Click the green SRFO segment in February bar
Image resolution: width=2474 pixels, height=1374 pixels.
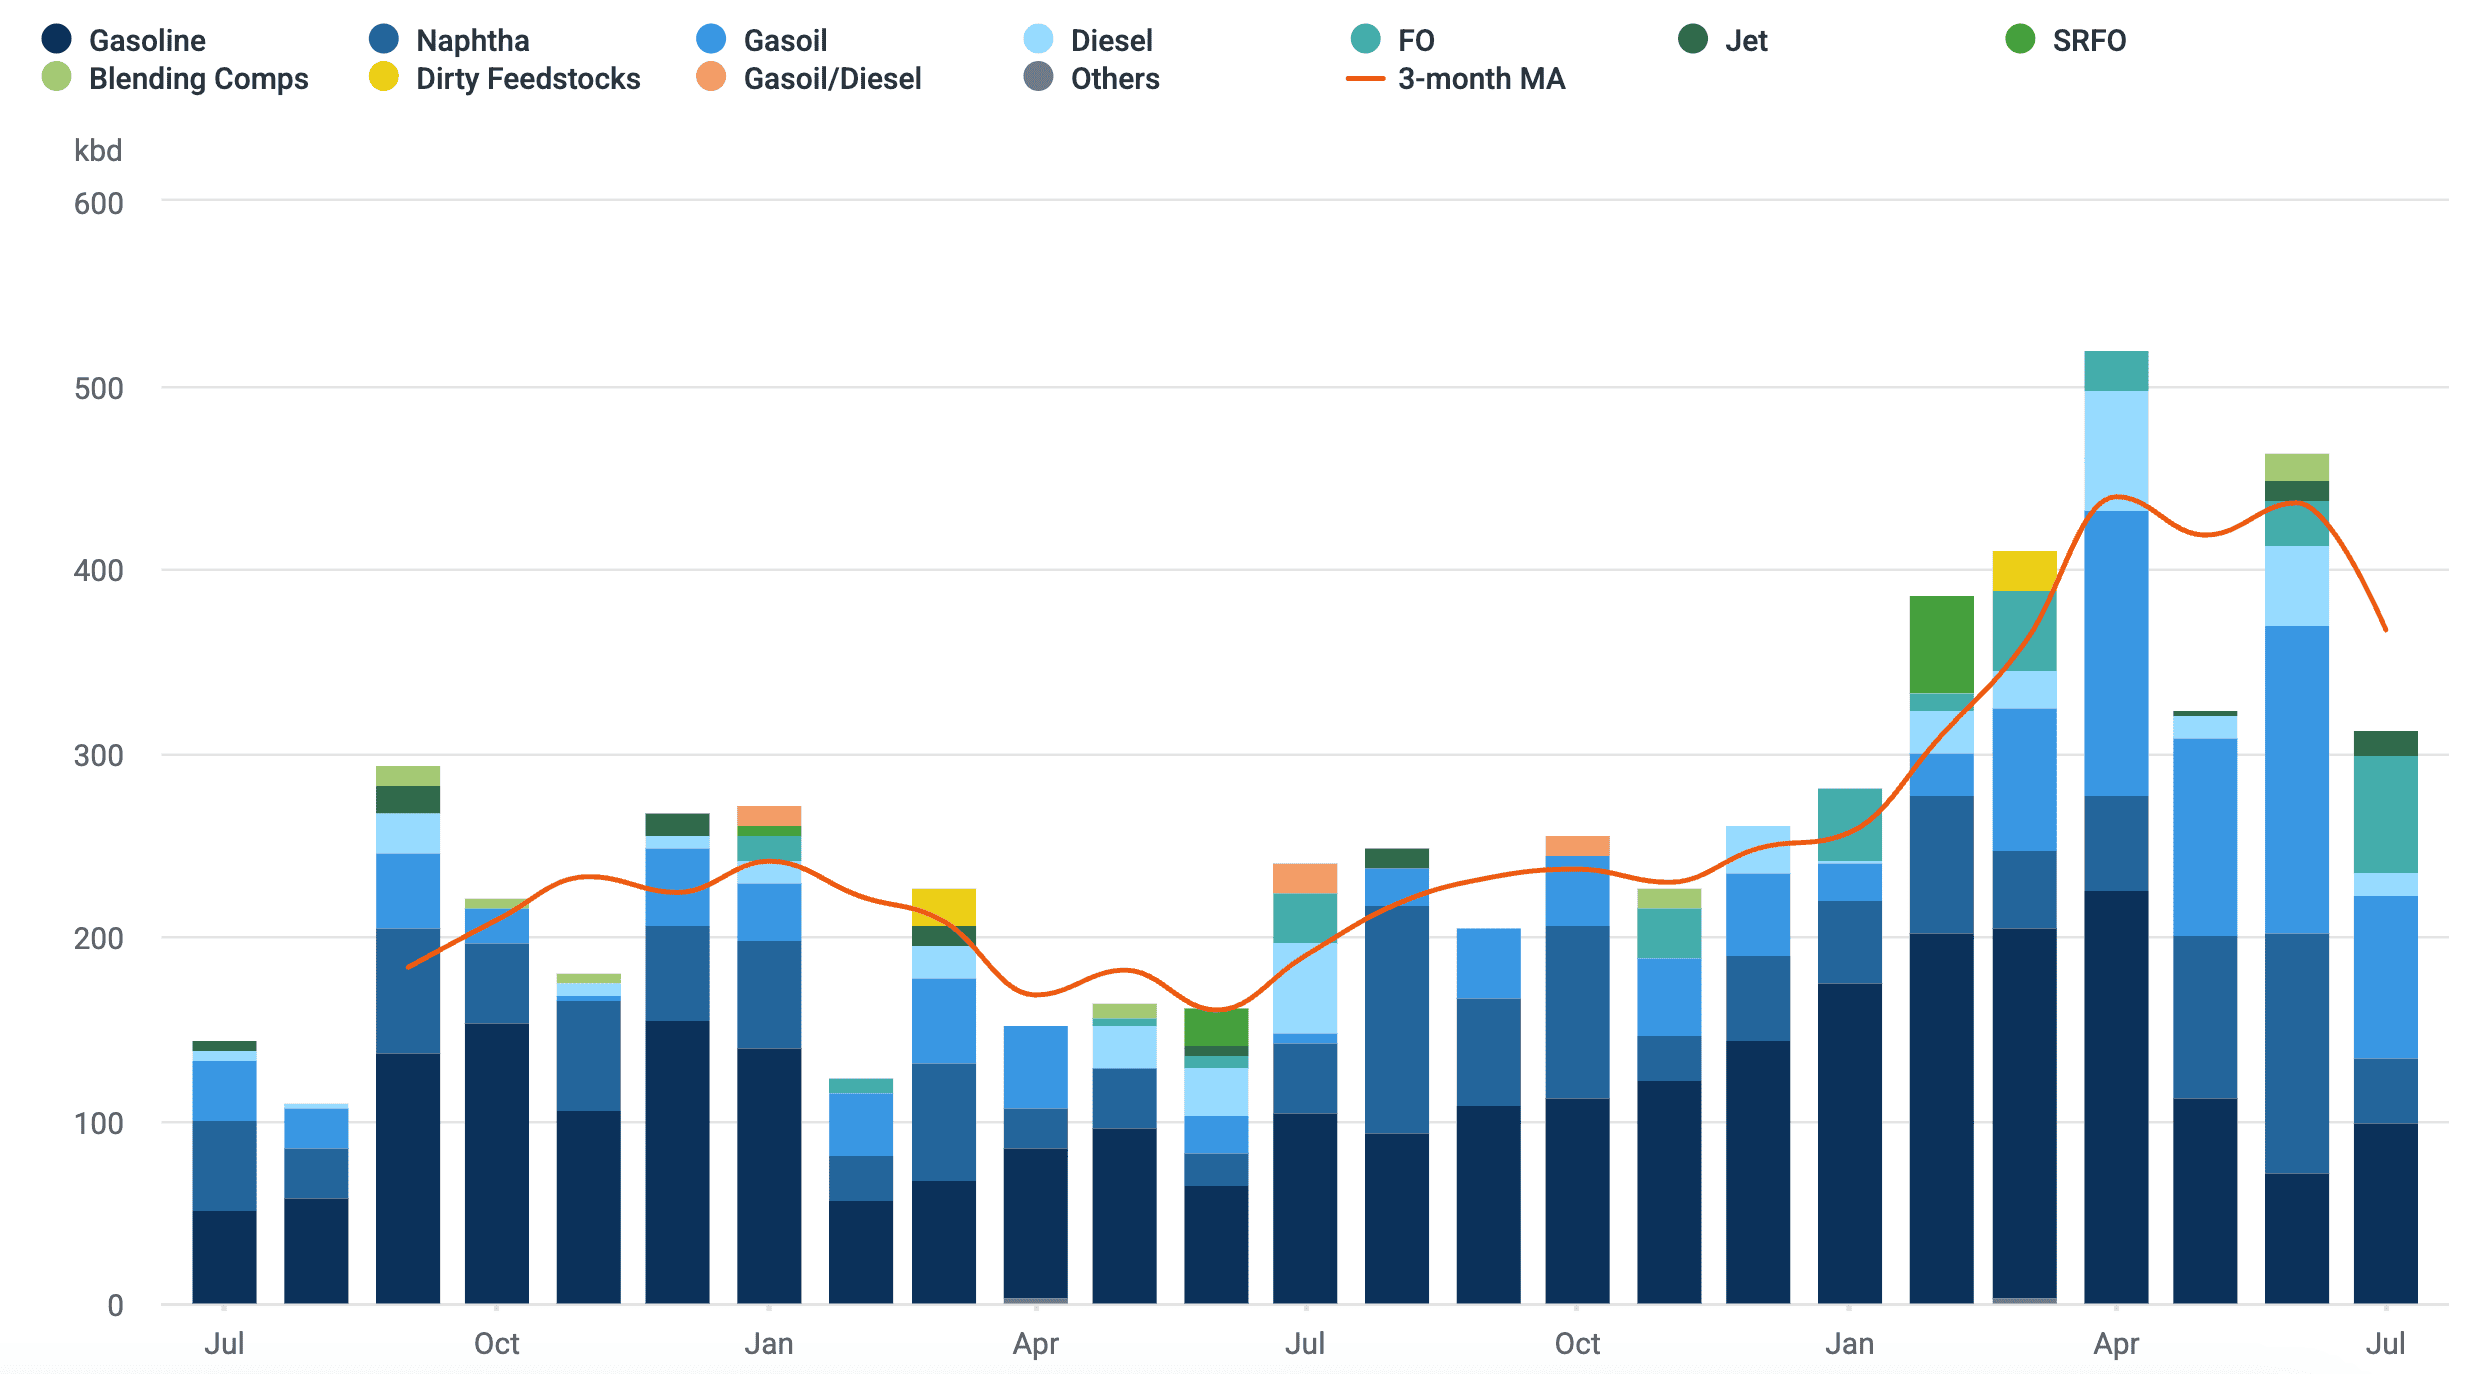(x=1941, y=645)
